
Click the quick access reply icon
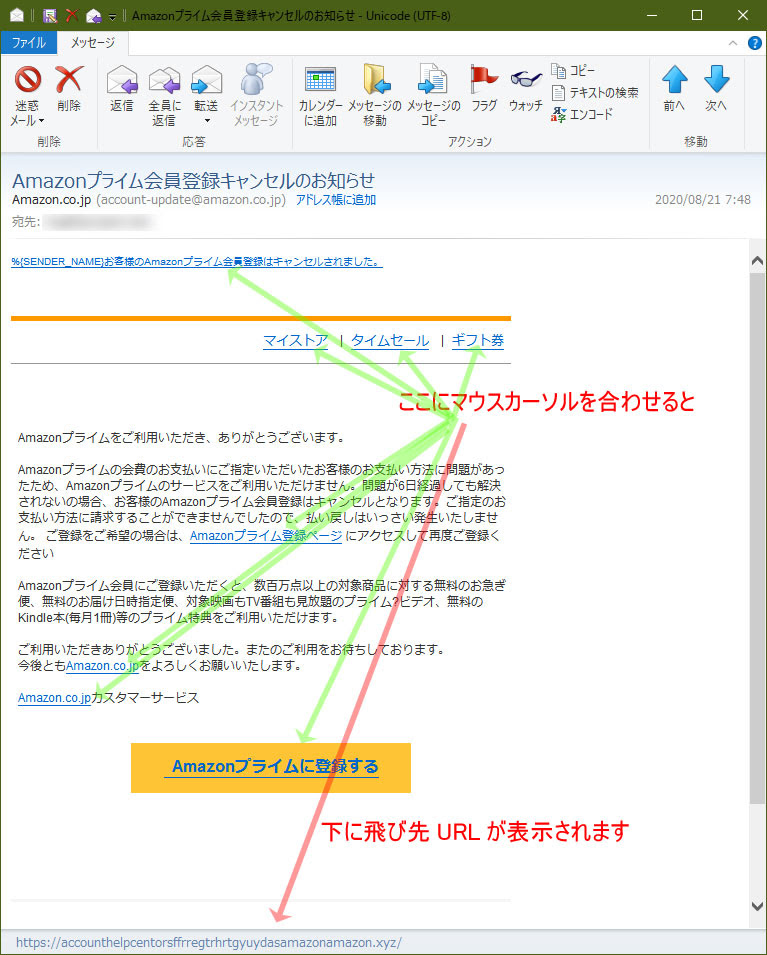pos(93,15)
